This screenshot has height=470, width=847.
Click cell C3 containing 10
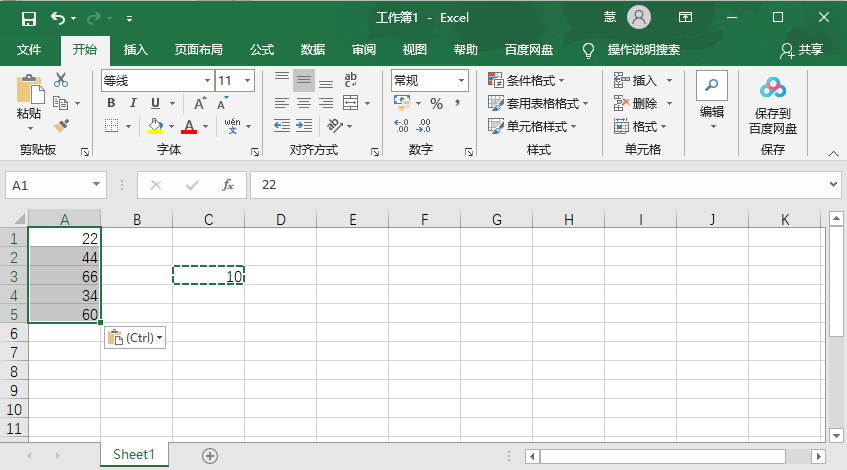click(x=208, y=276)
